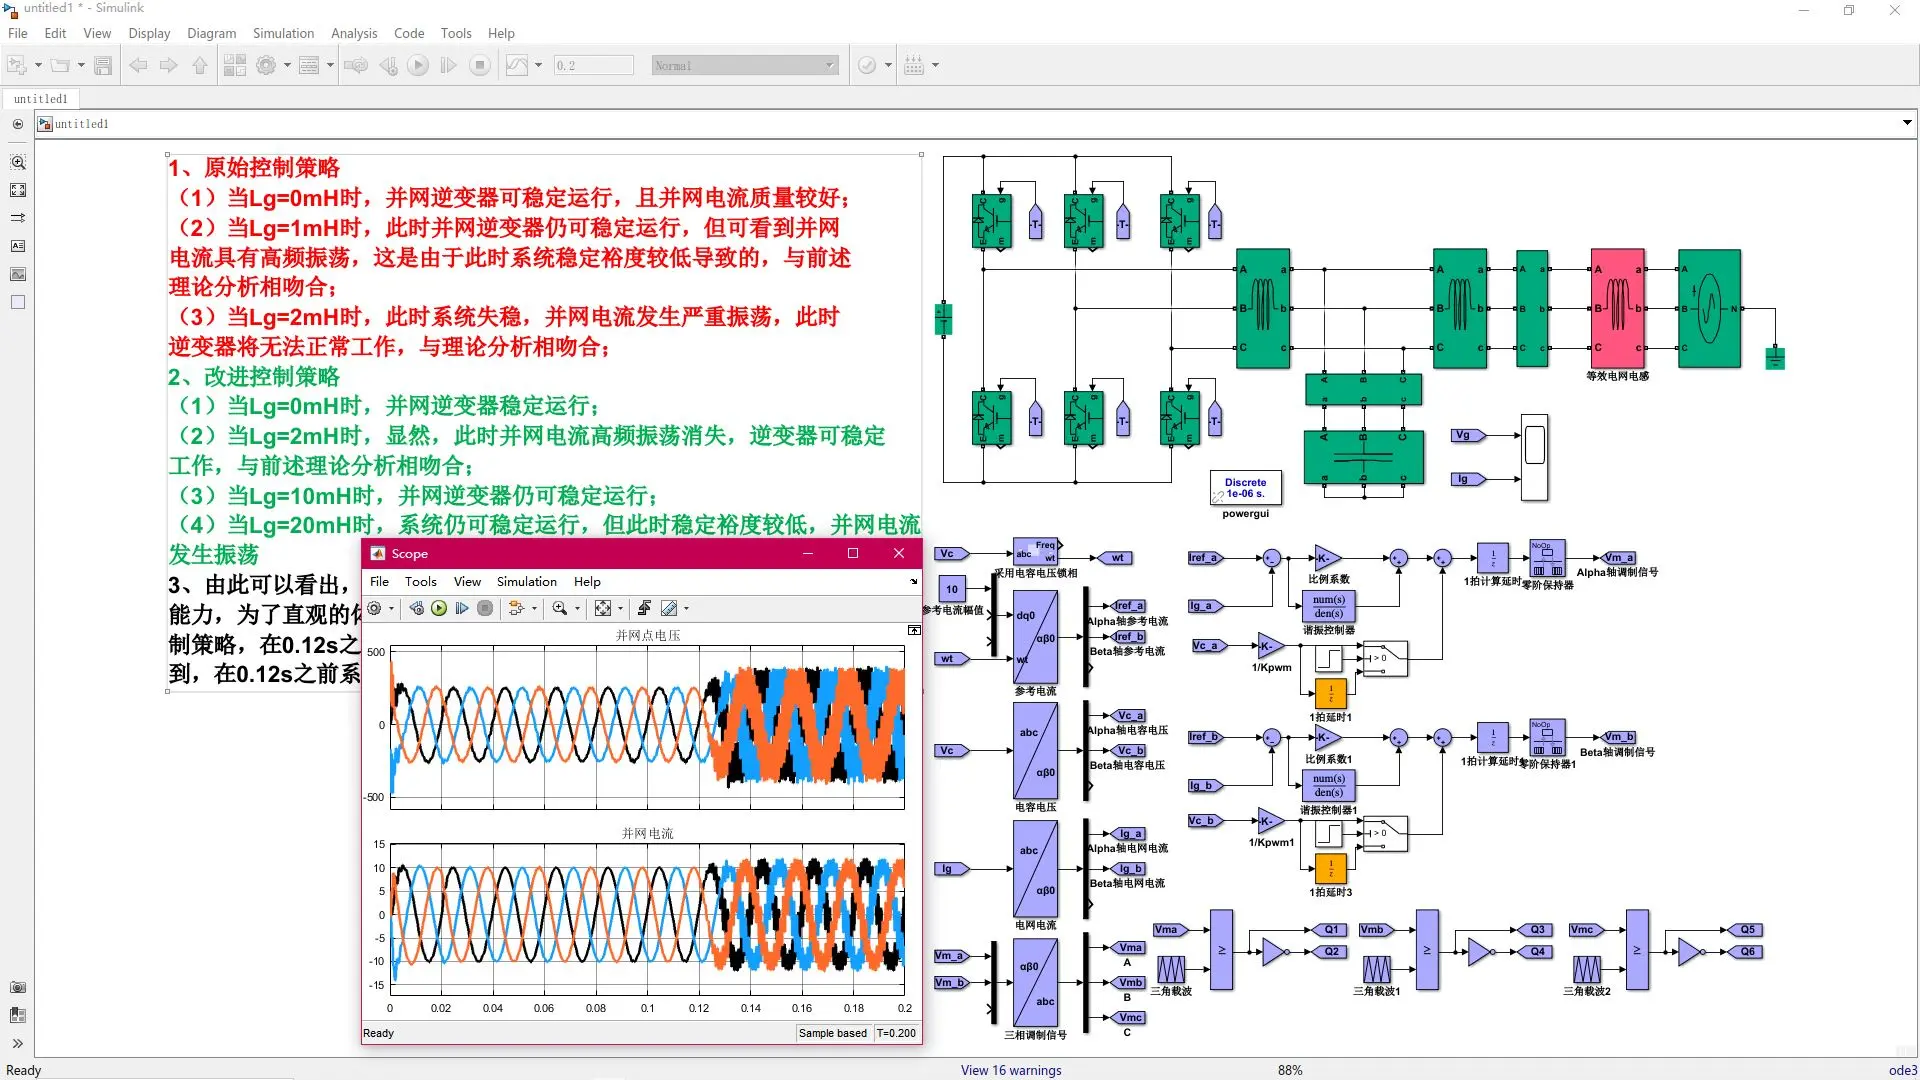1920x1080 pixels.
Task: Step forward the Simulink simulation
Action: click(x=449, y=66)
